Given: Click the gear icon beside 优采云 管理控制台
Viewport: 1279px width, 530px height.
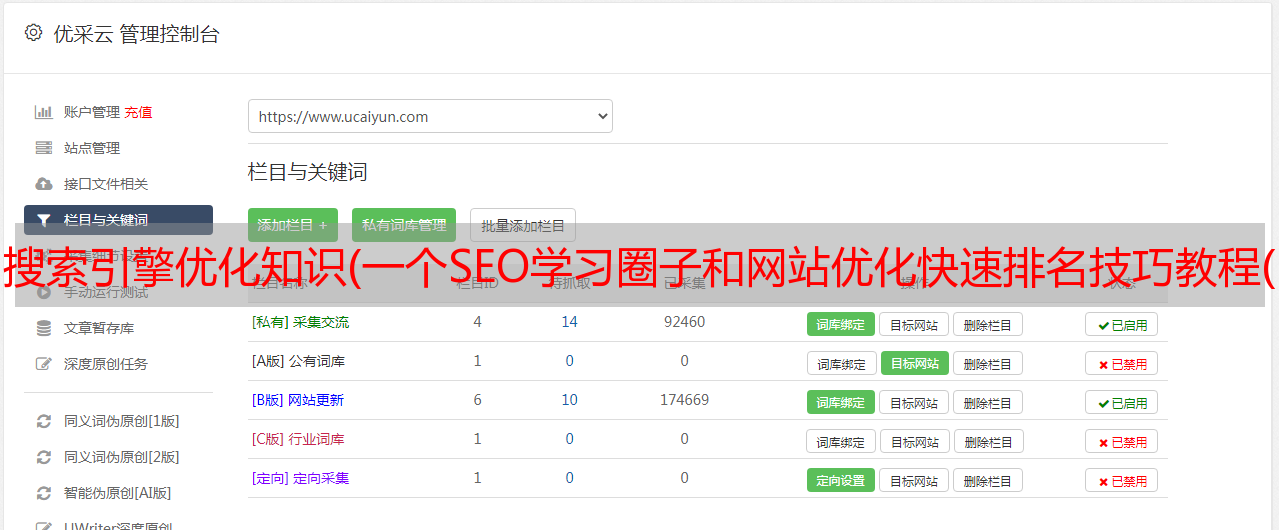Looking at the screenshot, I should [33, 33].
